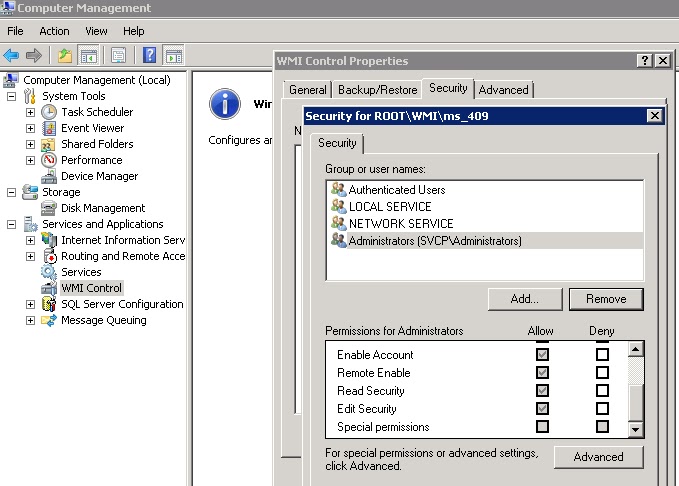Viewport: 679px width, 486px height.
Task: Click the Services and Applications icon
Action: [x=30, y=224]
